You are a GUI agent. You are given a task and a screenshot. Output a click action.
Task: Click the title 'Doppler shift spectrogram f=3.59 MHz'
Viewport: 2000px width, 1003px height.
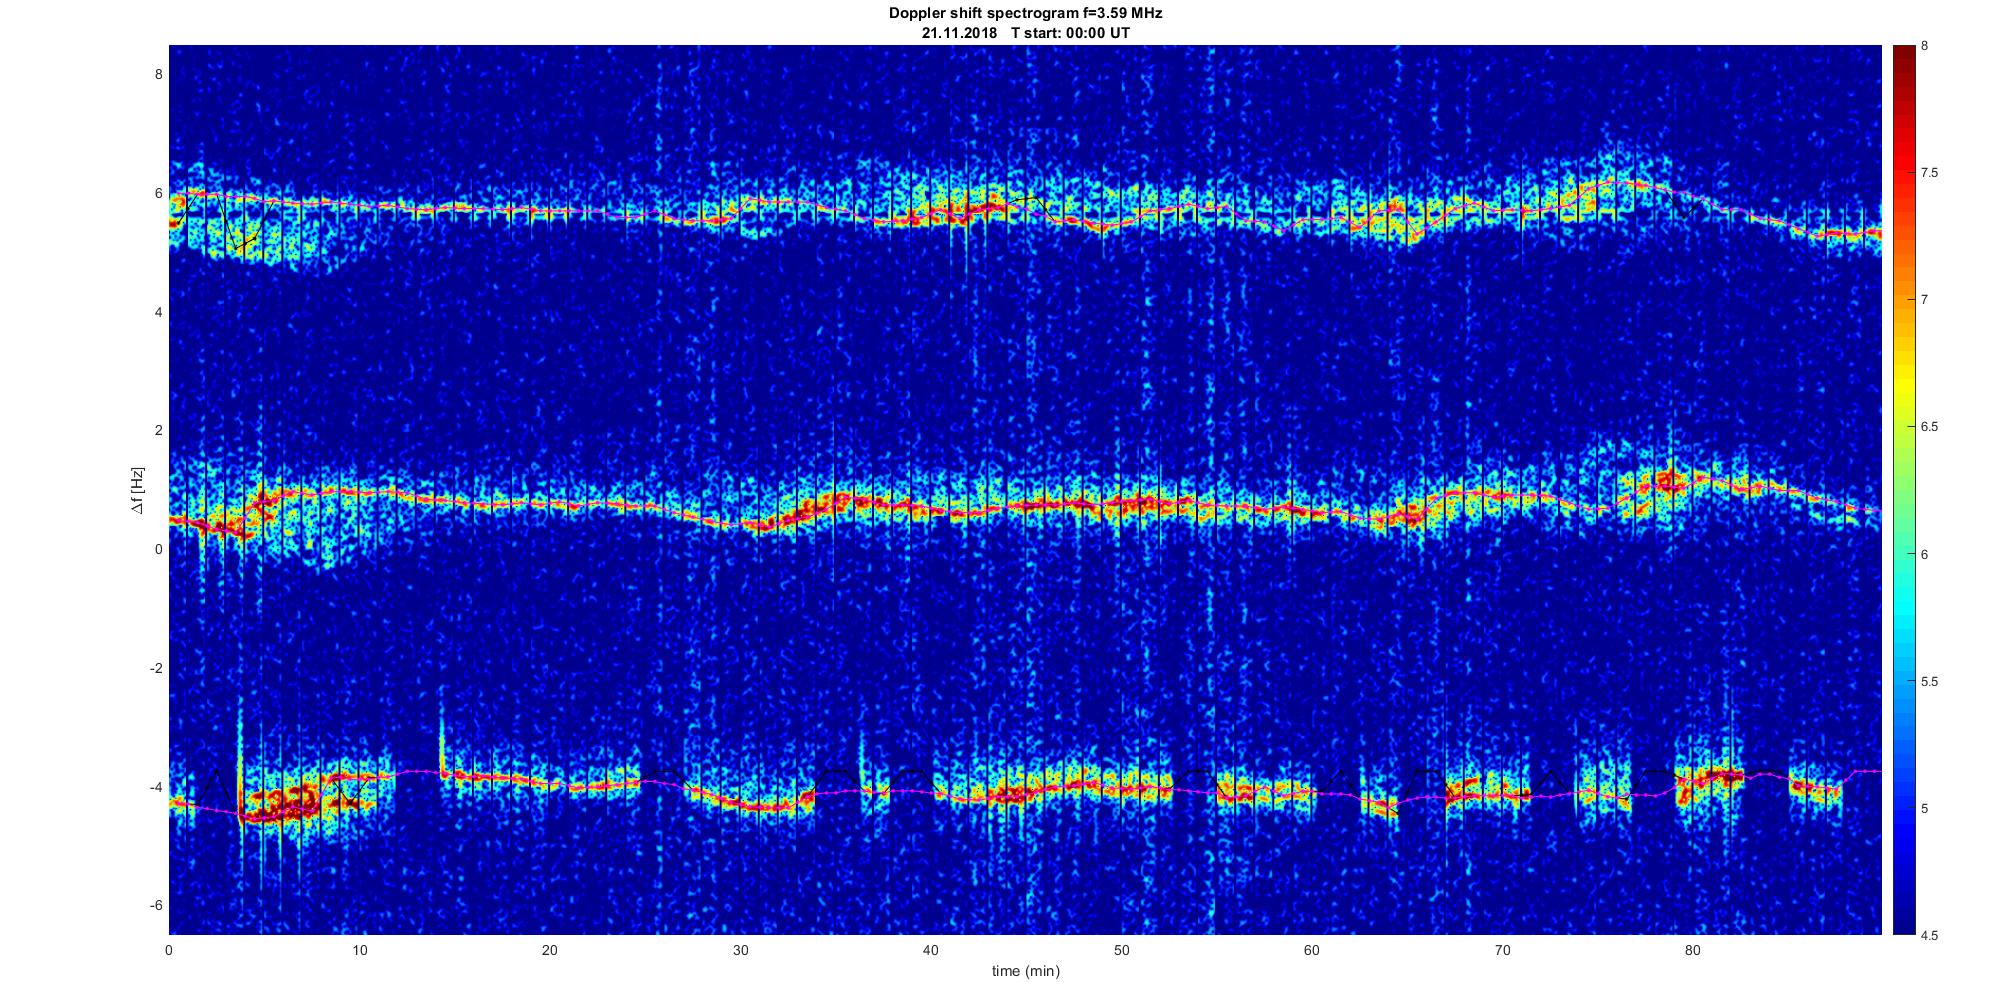point(1025,13)
